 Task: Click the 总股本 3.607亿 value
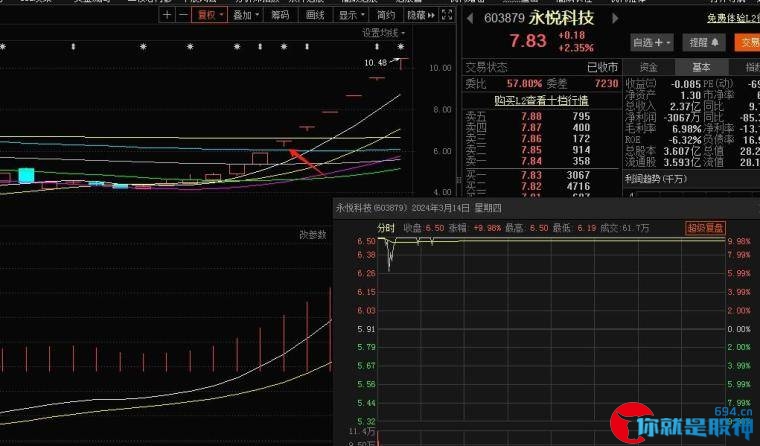pyautogui.click(x=682, y=151)
